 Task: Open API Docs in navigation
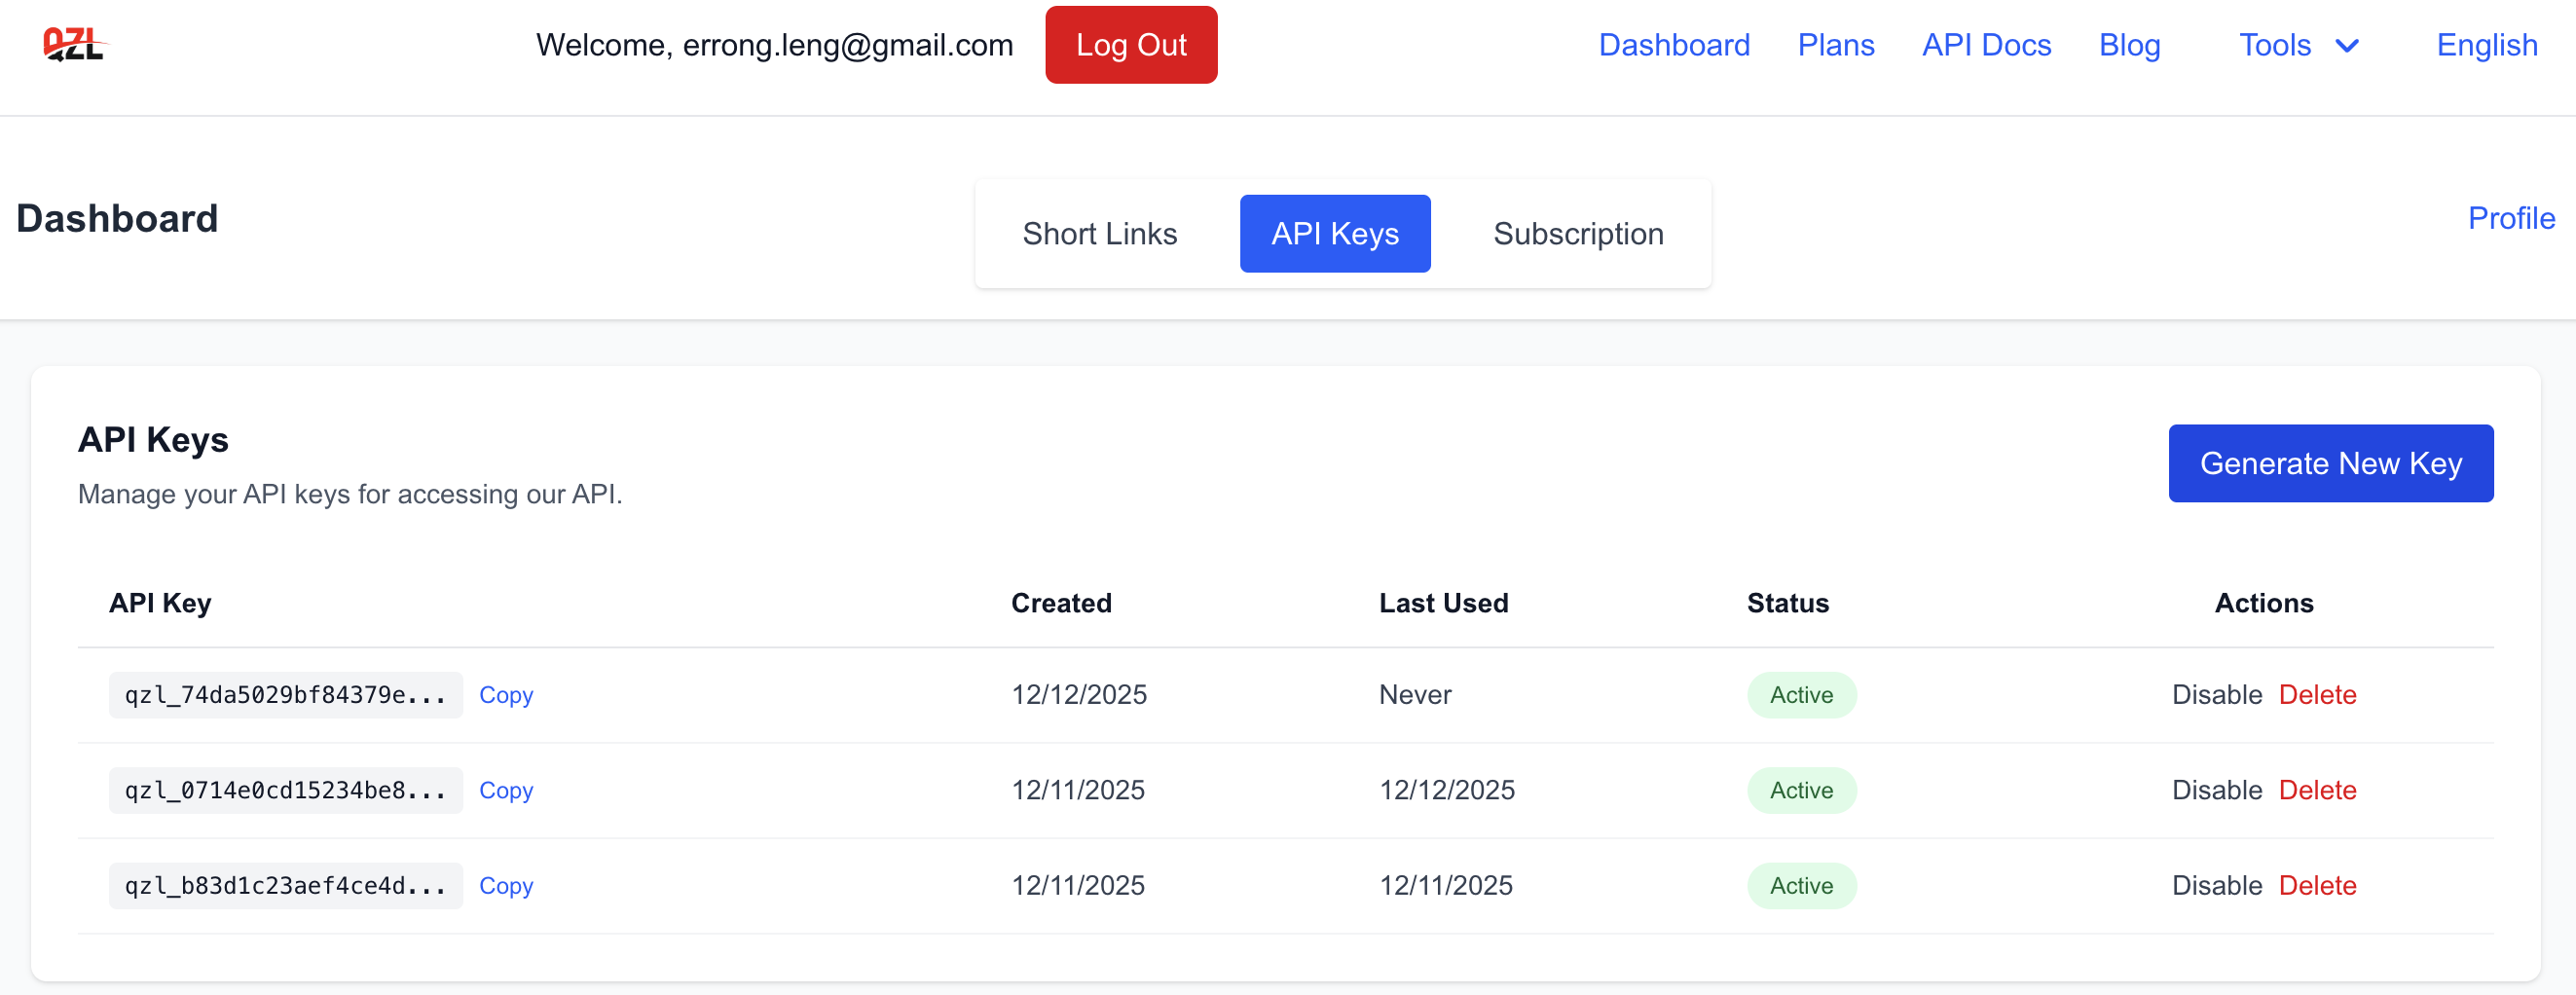pos(1985,45)
